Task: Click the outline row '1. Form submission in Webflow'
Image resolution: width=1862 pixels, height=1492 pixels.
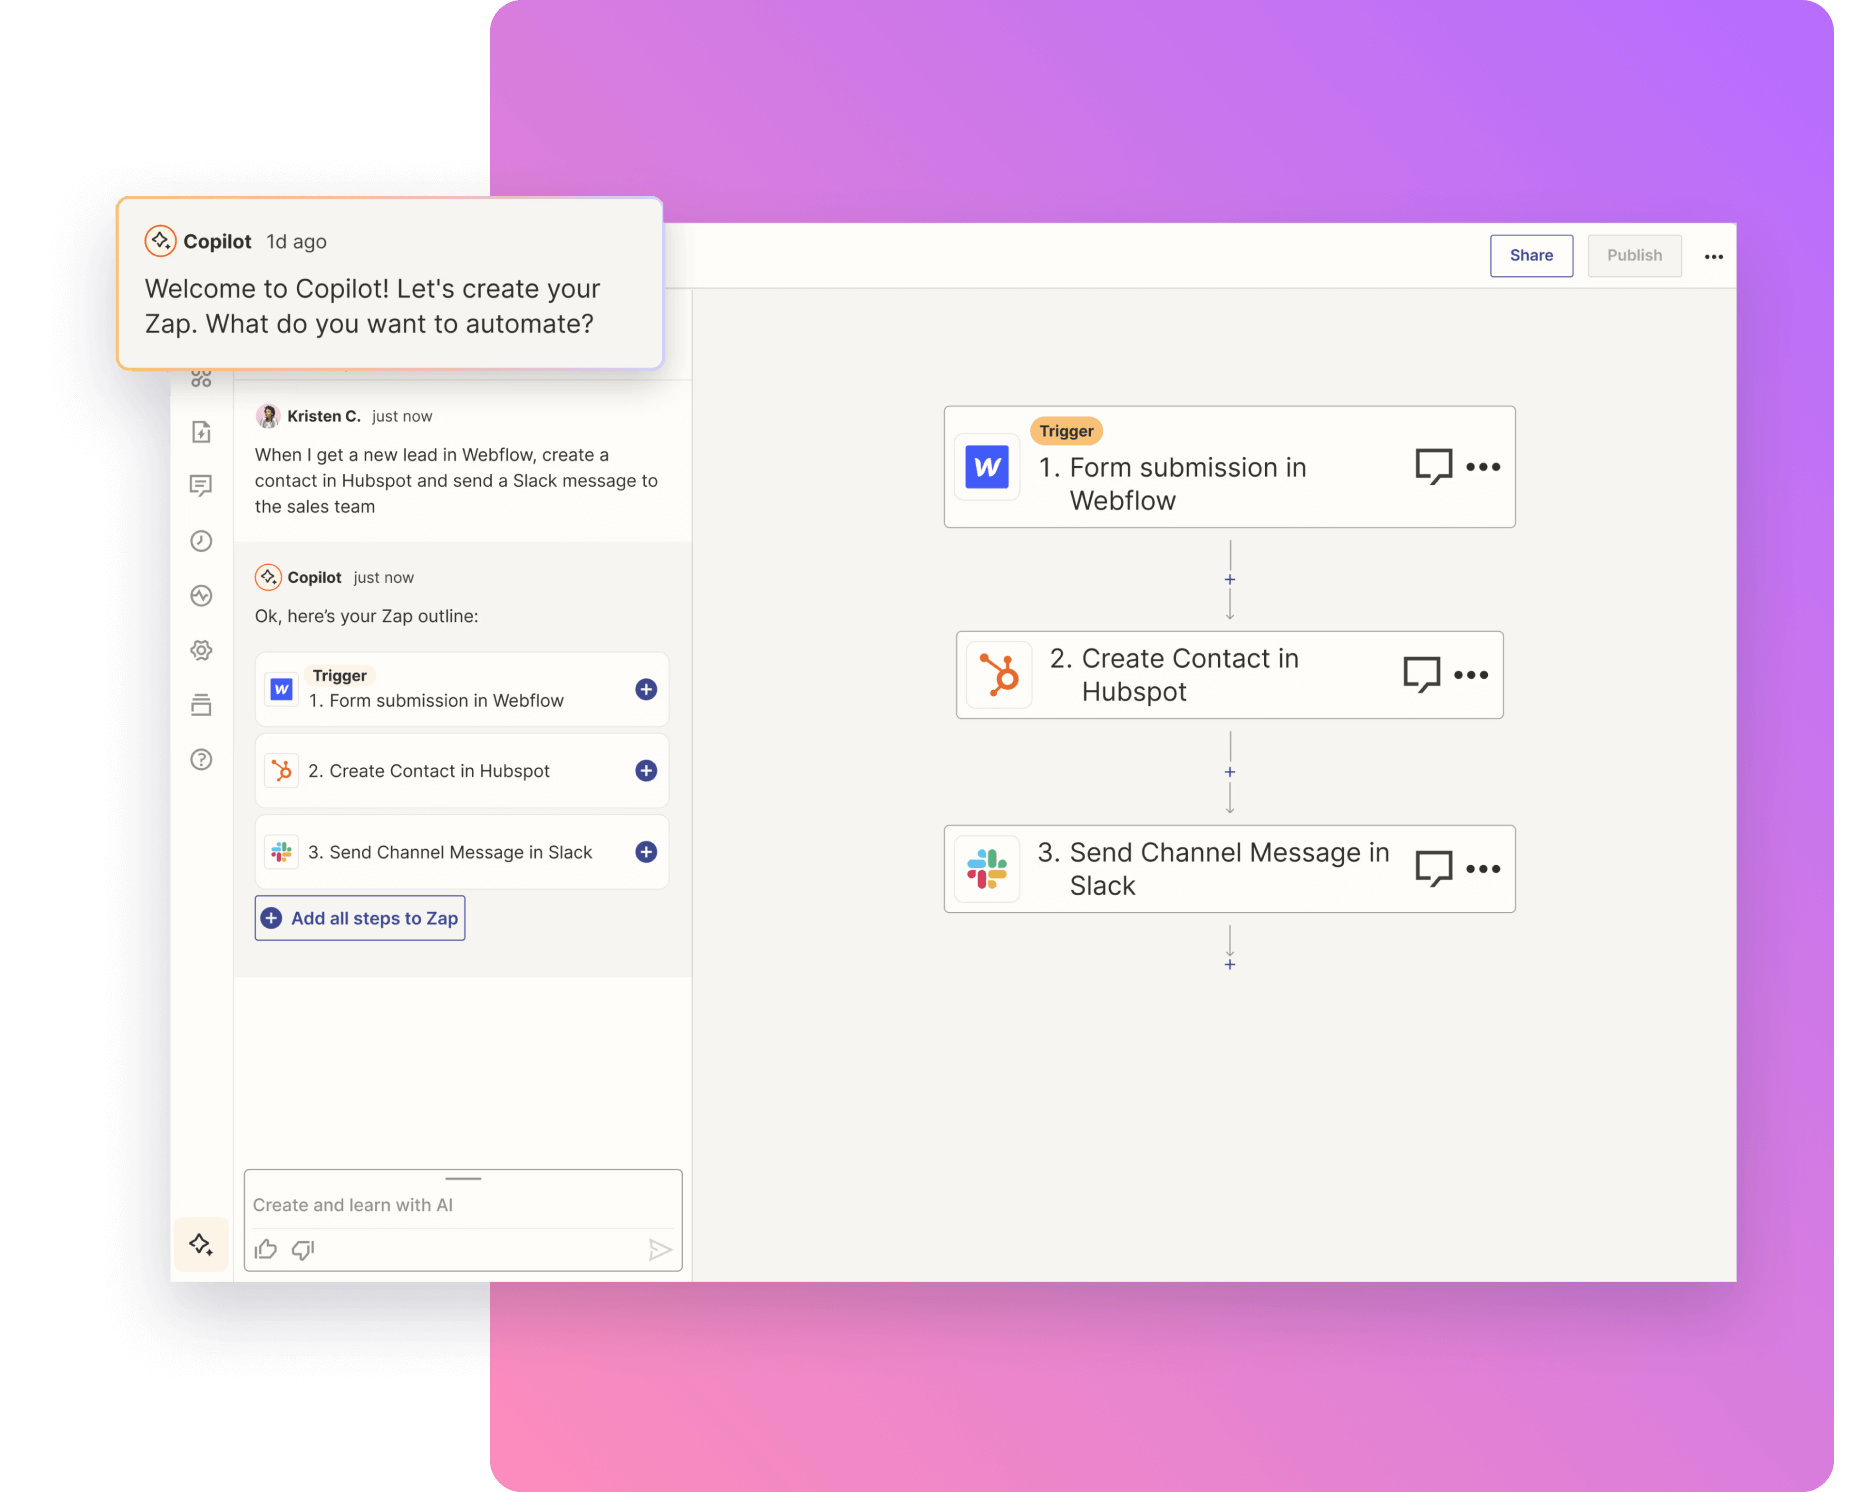Action: tap(462, 689)
